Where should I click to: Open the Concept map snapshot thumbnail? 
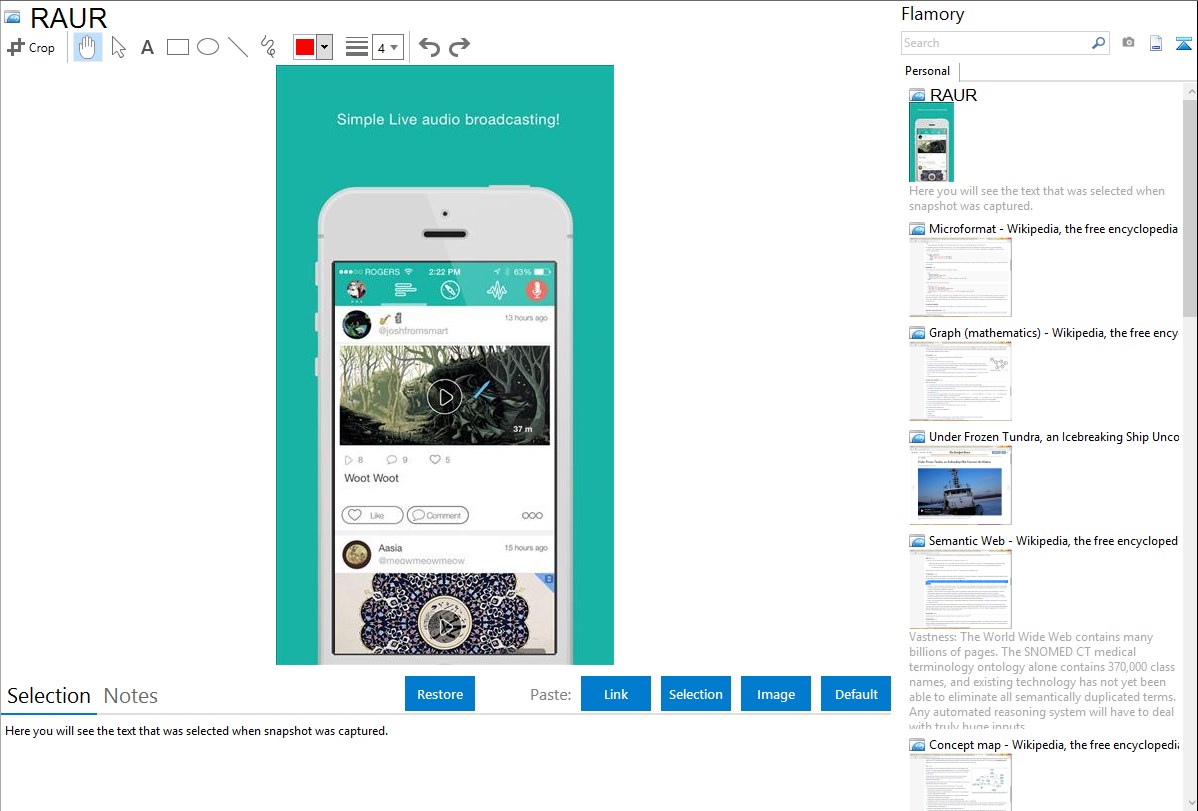click(x=960, y=782)
